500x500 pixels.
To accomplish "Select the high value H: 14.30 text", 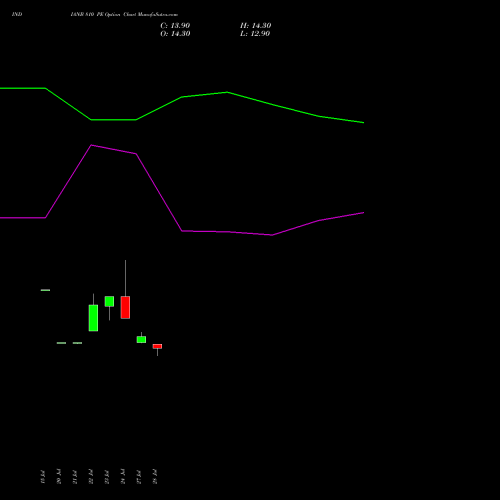I will (255, 26).
